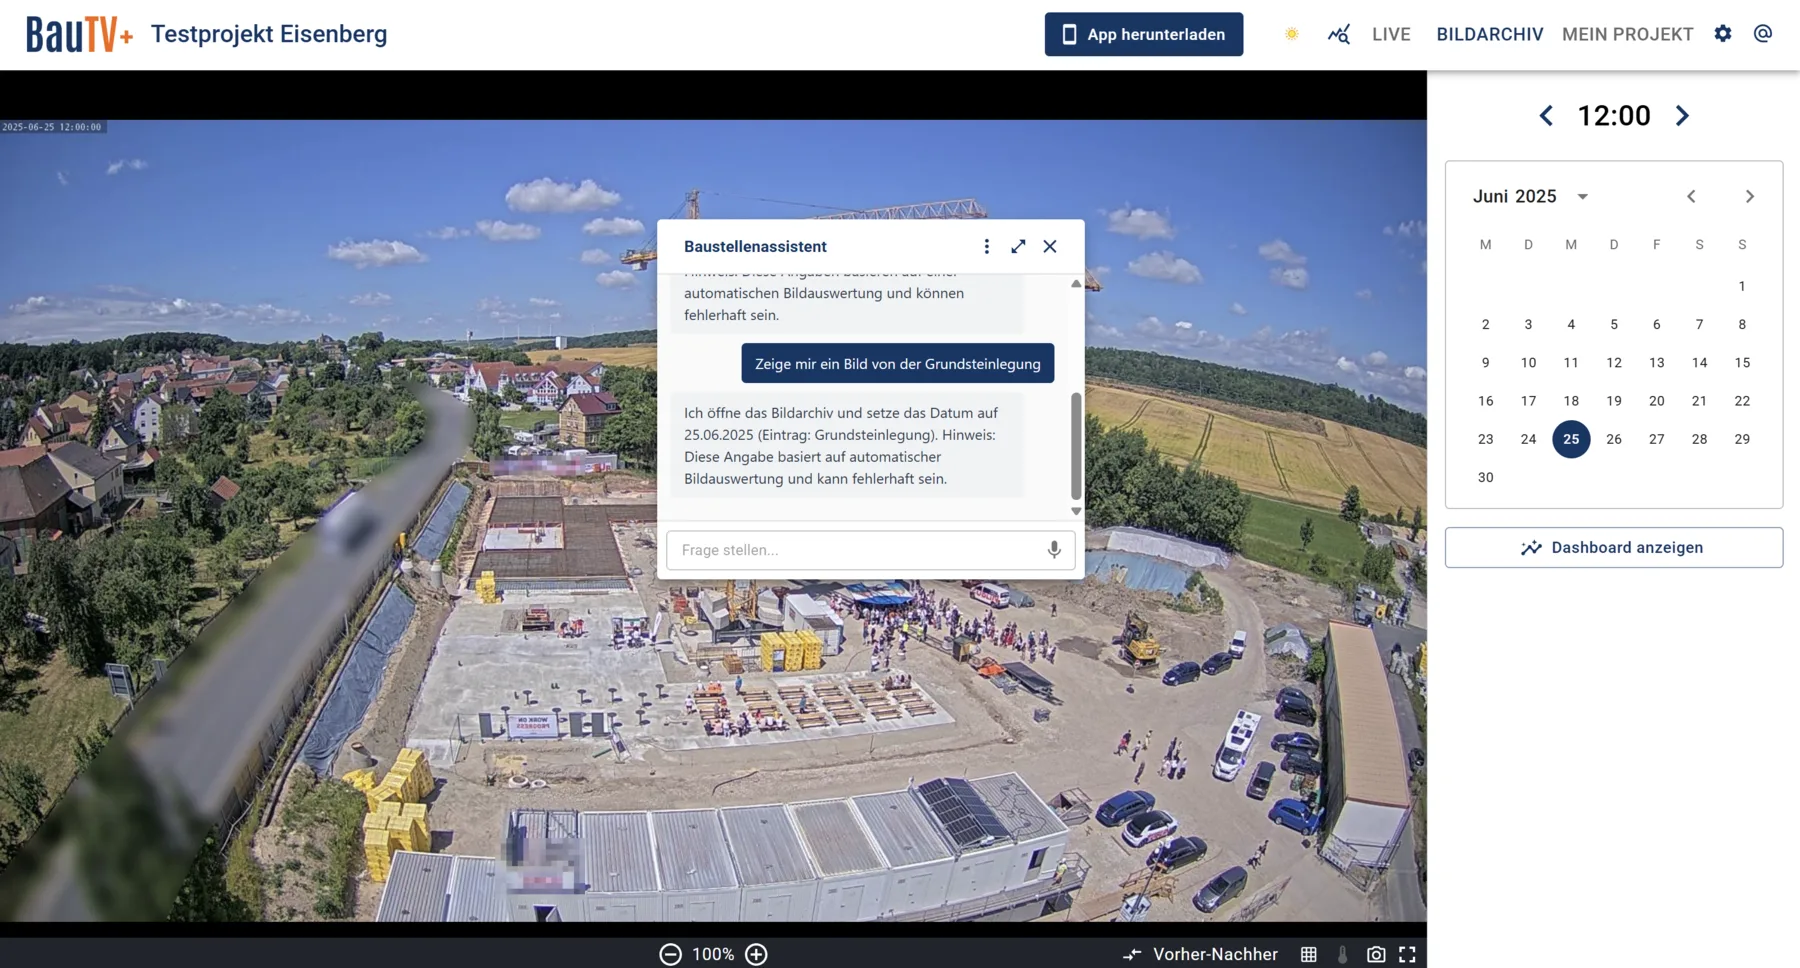Switch to the LIVE view
Screen dimensions: 1800x968
[1391, 34]
